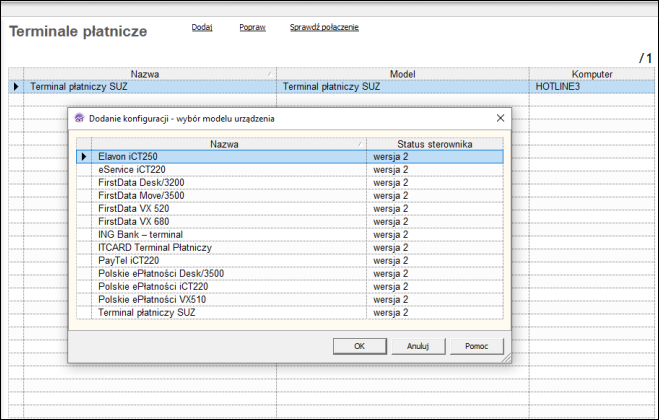Open help with Pomoc button
Viewport: 659px width, 420px height.
(476, 345)
